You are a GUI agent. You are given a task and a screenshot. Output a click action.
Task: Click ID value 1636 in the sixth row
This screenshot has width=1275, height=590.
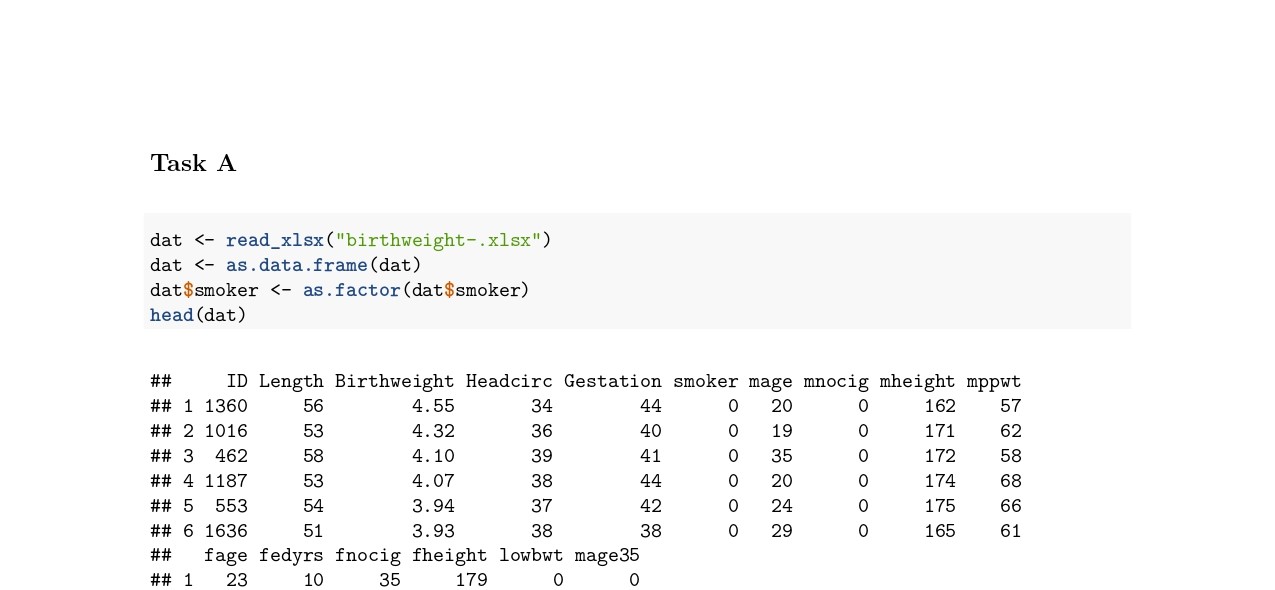point(226,531)
